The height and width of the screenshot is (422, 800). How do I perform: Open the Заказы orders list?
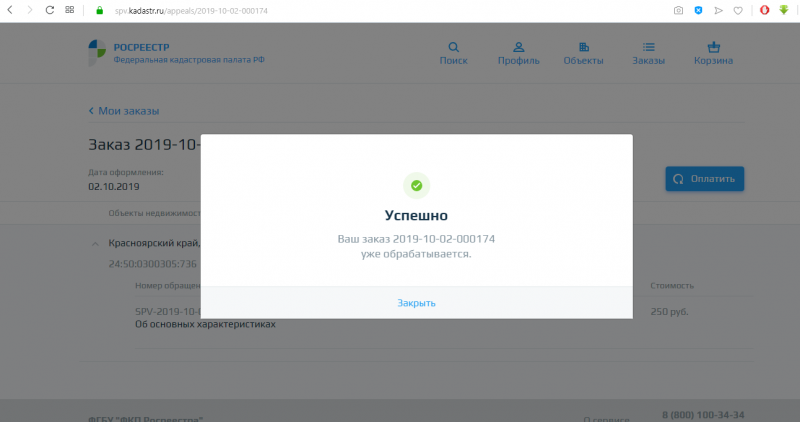[648, 53]
